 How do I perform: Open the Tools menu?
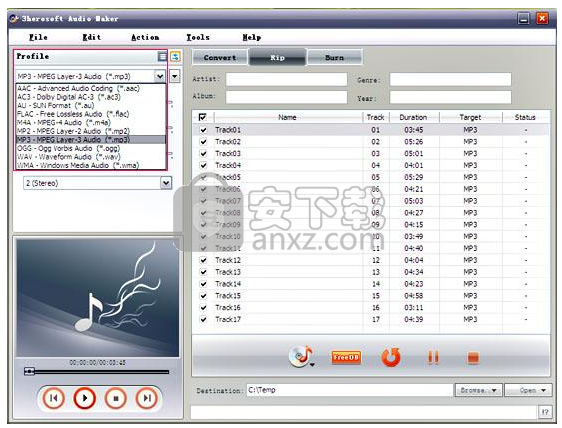tap(198, 37)
